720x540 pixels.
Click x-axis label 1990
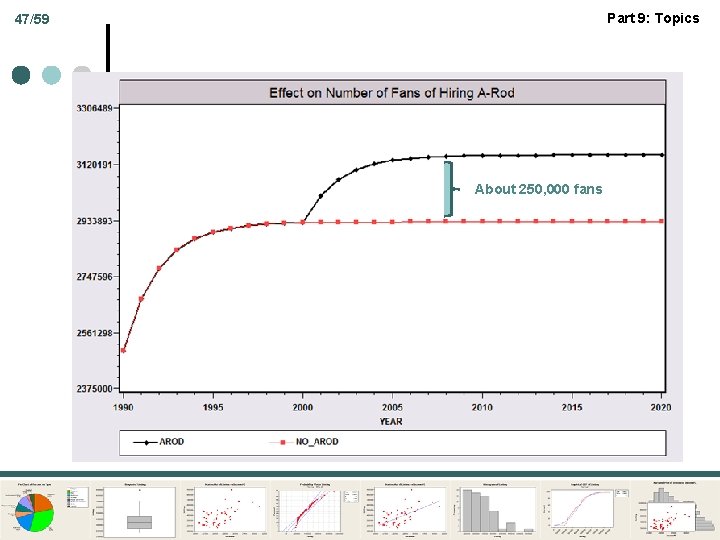point(123,407)
